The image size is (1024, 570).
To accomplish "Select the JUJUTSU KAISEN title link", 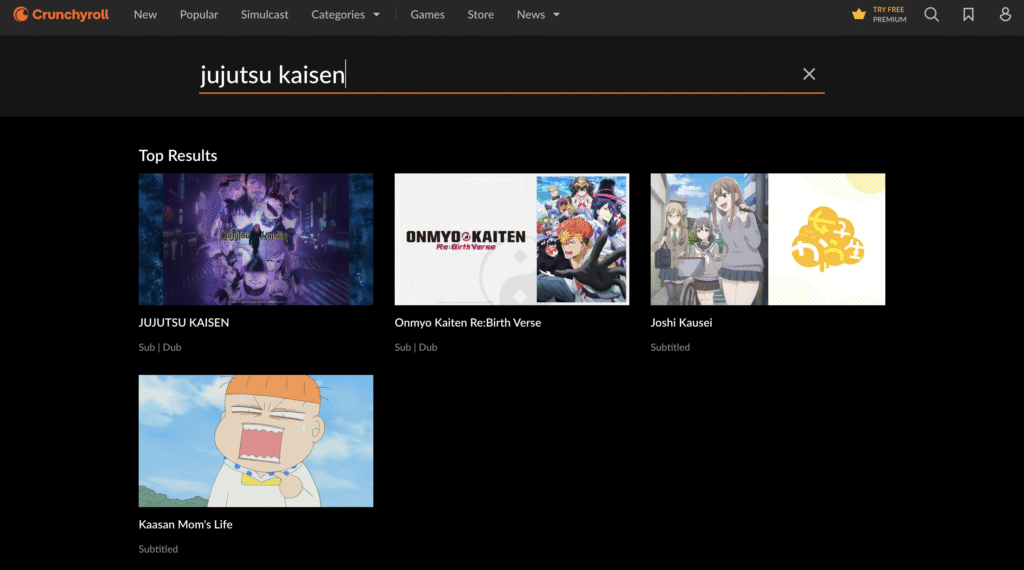I will coord(184,323).
